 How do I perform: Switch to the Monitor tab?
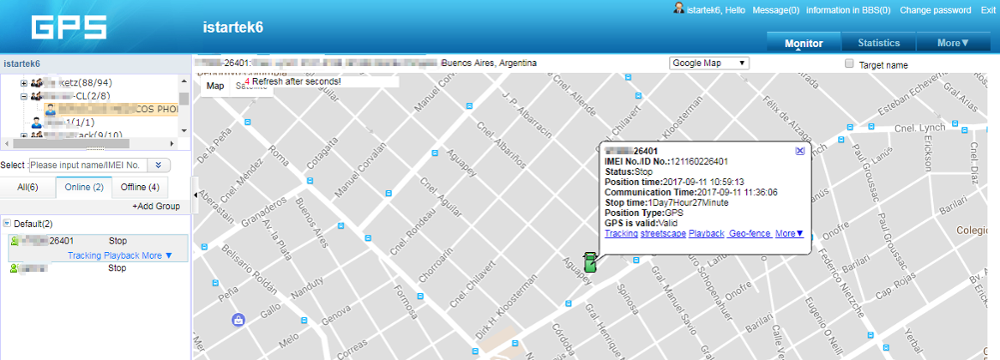[x=804, y=43]
